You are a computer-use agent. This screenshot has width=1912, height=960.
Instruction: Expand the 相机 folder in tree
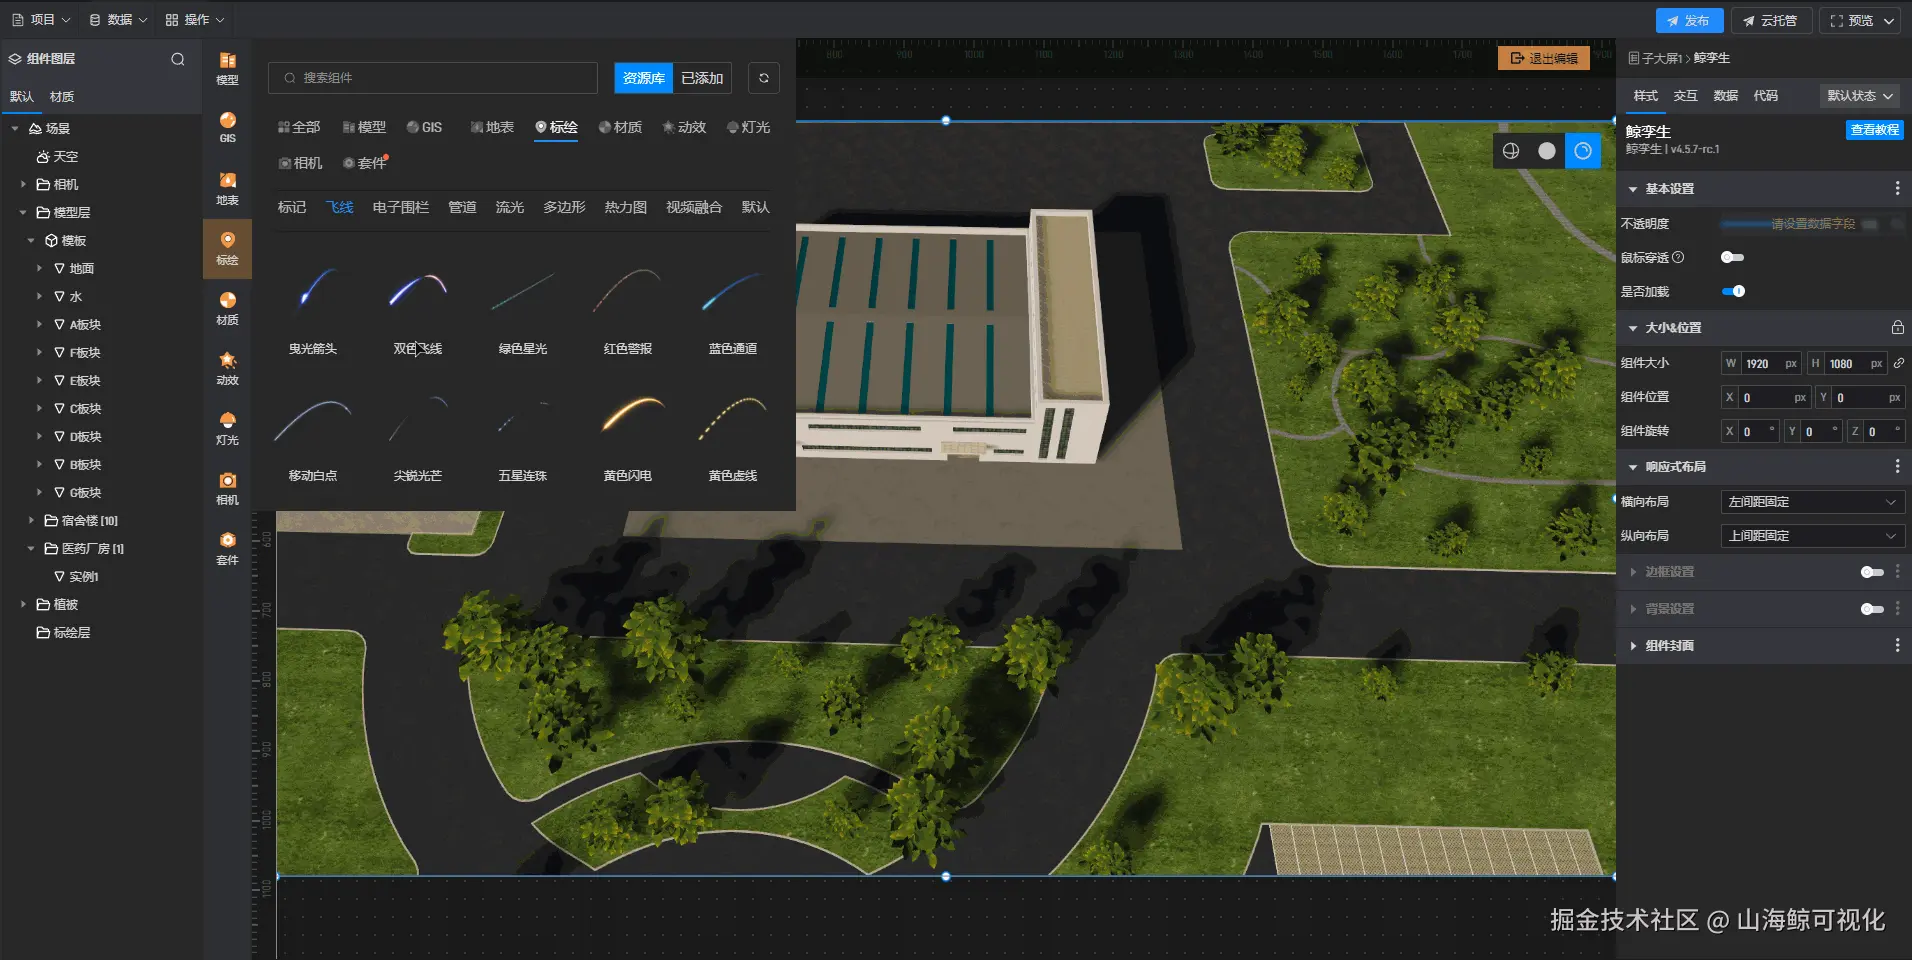[23, 184]
